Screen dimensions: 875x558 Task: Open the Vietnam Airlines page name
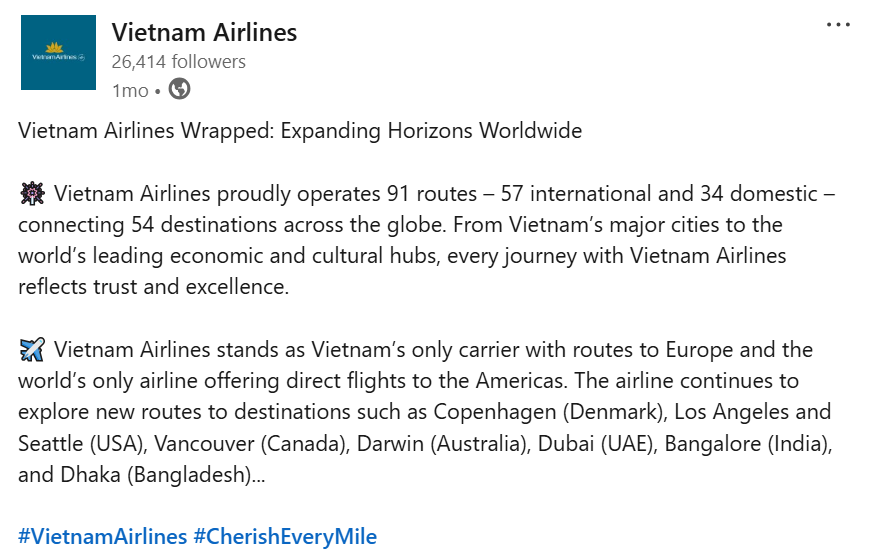coord(204,32)
